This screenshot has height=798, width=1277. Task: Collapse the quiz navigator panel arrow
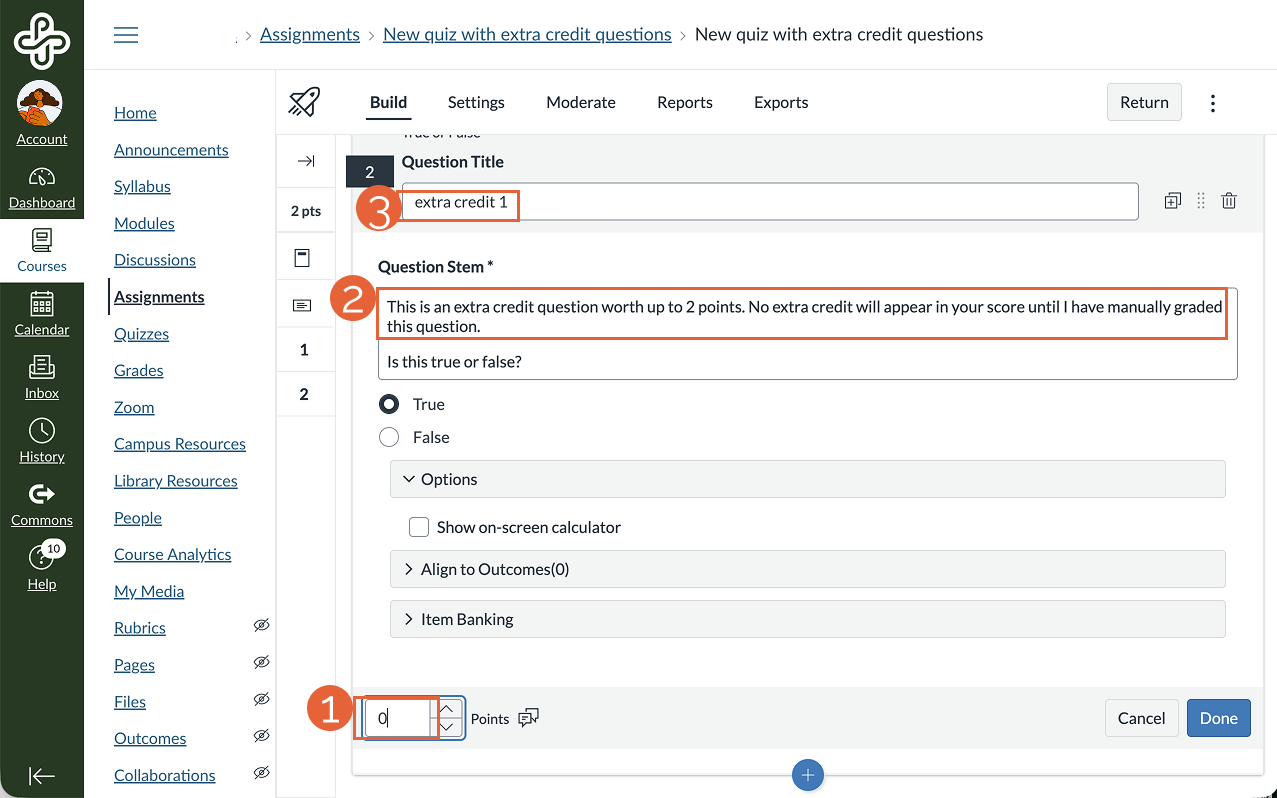click(306, 161)
